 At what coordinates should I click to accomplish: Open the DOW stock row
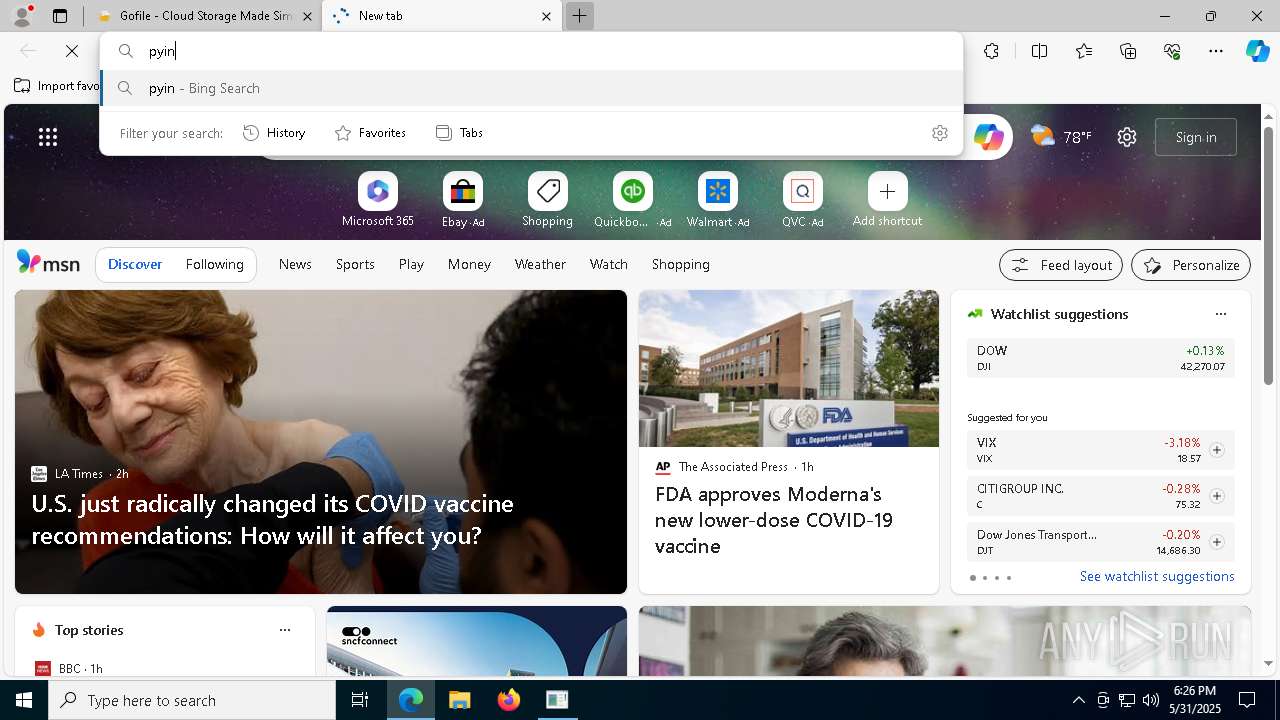point(1100,358)
